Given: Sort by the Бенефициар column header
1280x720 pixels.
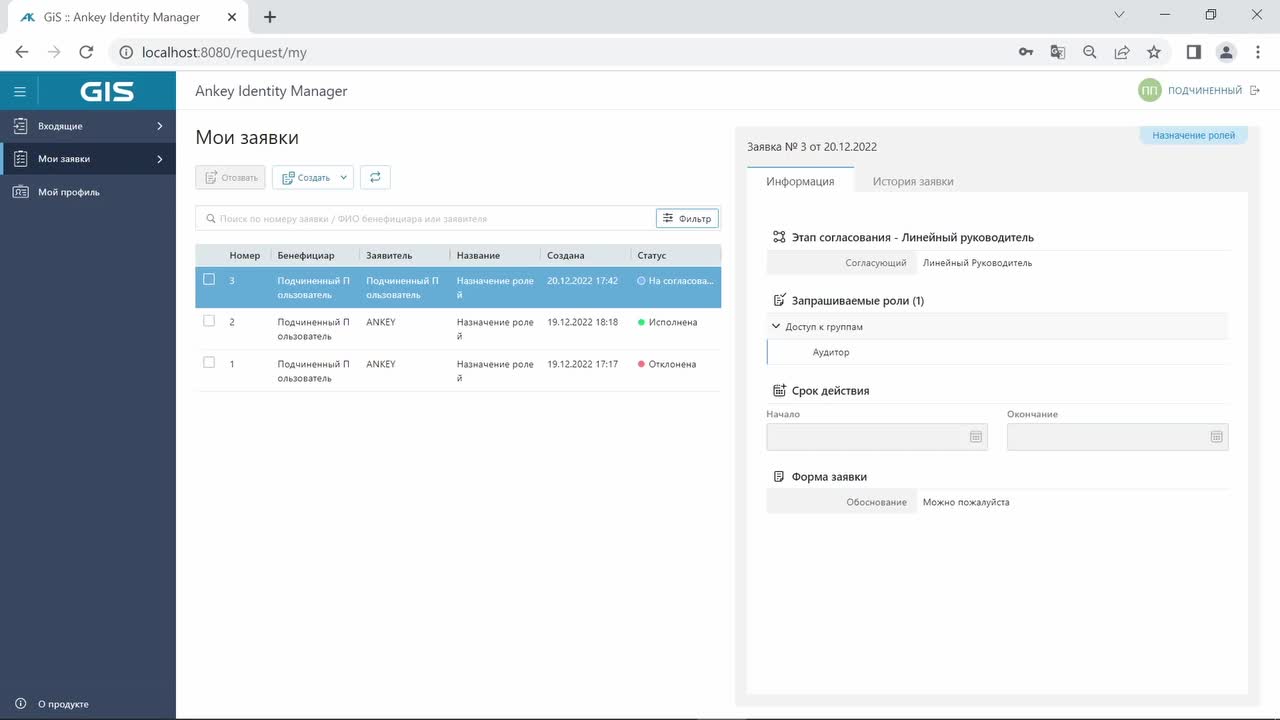Looking at the screenshot, I should coord(306,255).
